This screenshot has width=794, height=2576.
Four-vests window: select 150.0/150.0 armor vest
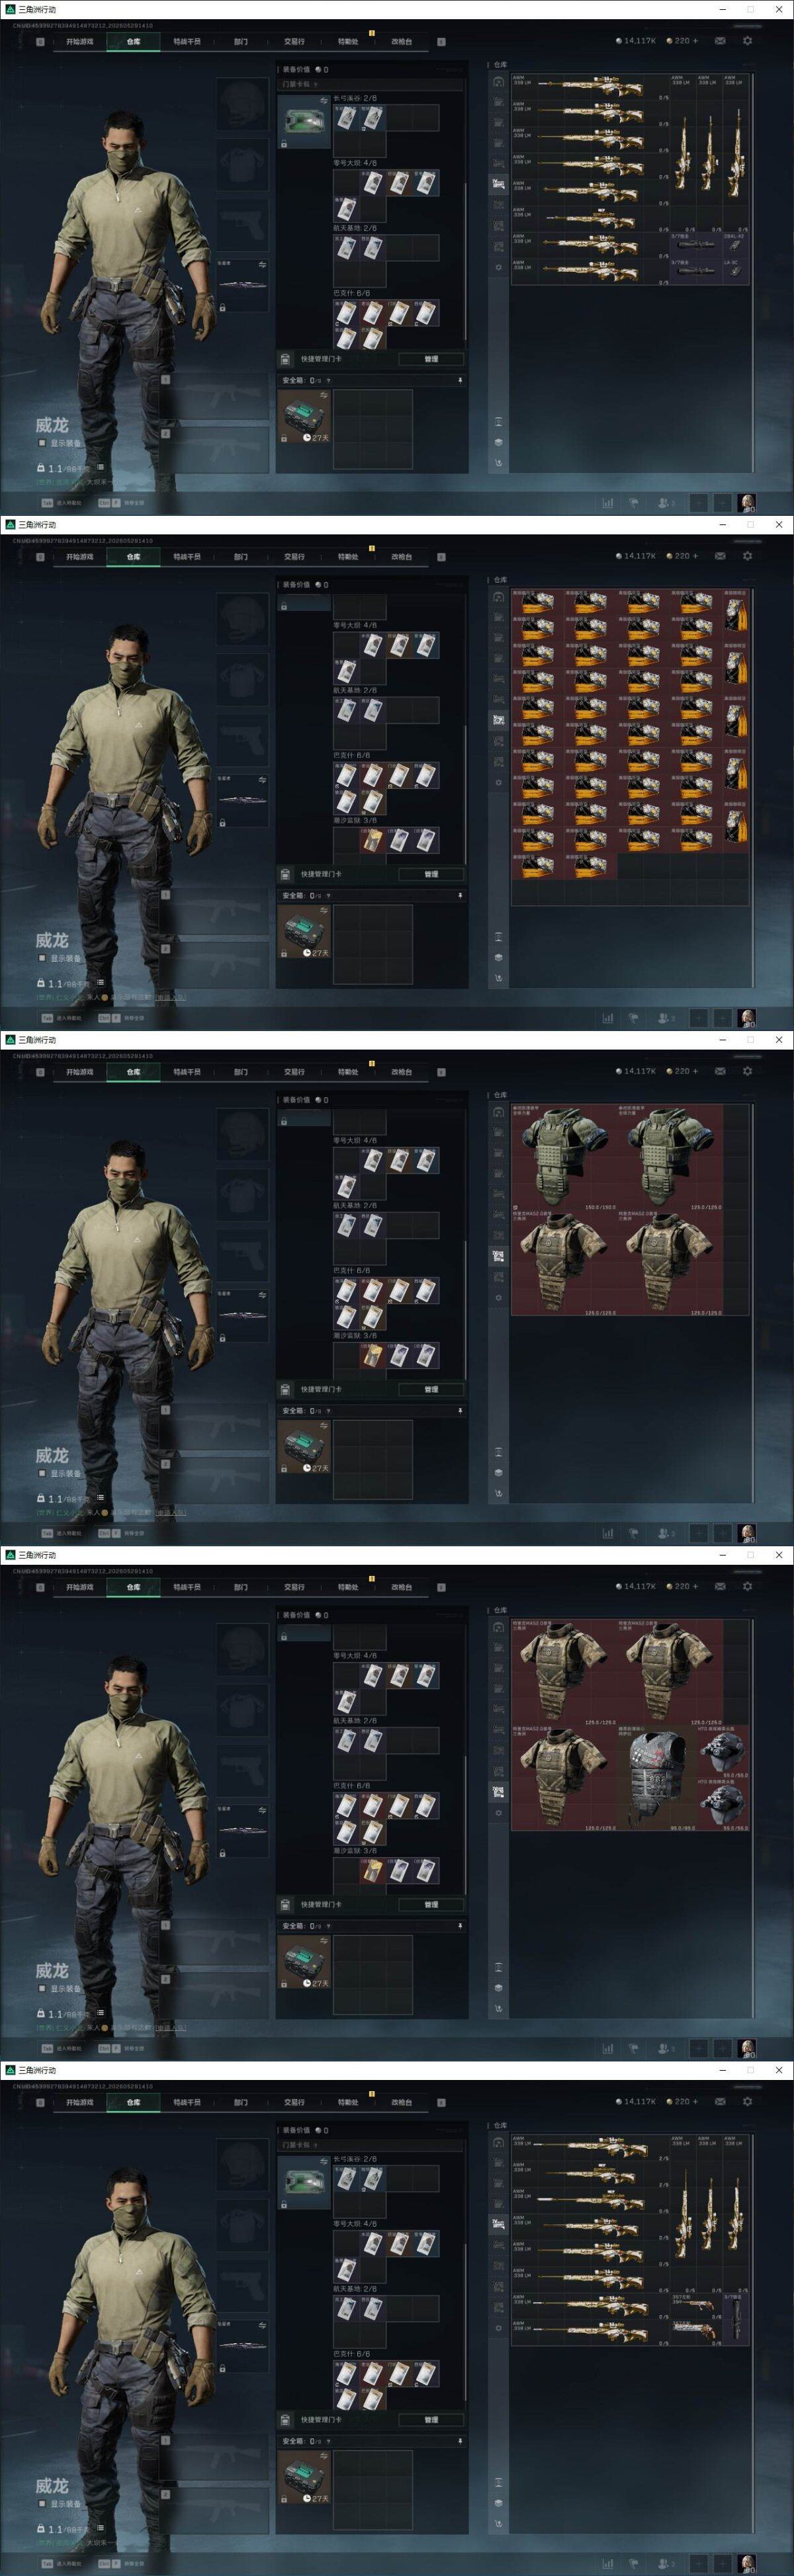(x=564, y=1158)
